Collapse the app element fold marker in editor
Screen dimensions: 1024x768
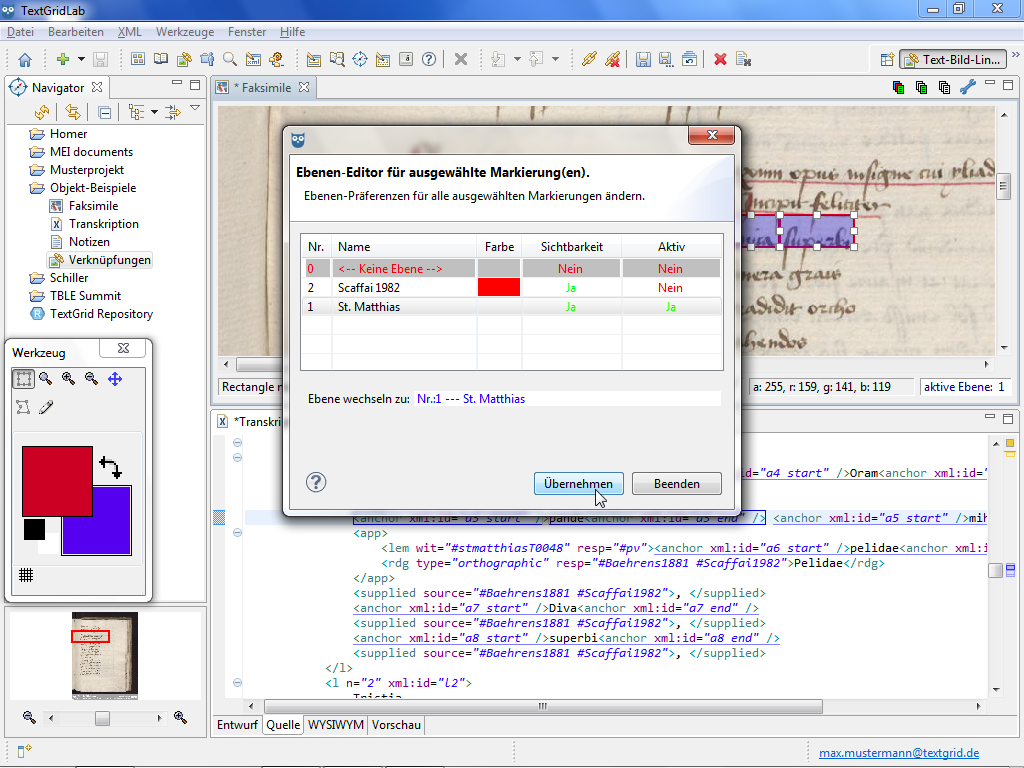click(237, 534)
